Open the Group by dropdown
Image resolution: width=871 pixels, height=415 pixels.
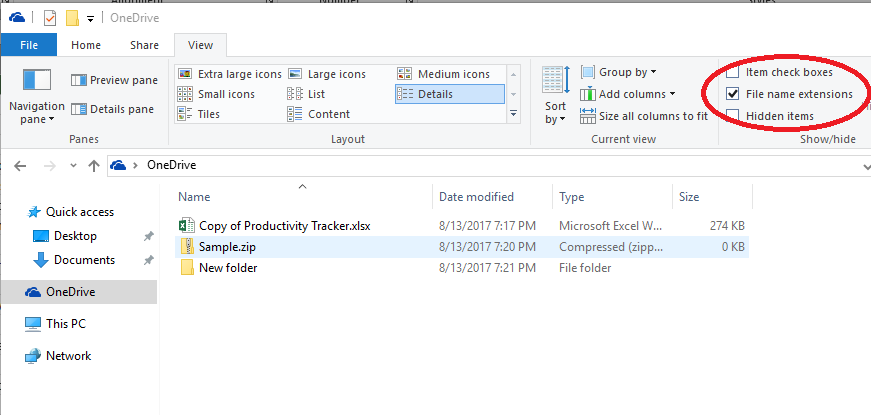[x=619, y=72]
